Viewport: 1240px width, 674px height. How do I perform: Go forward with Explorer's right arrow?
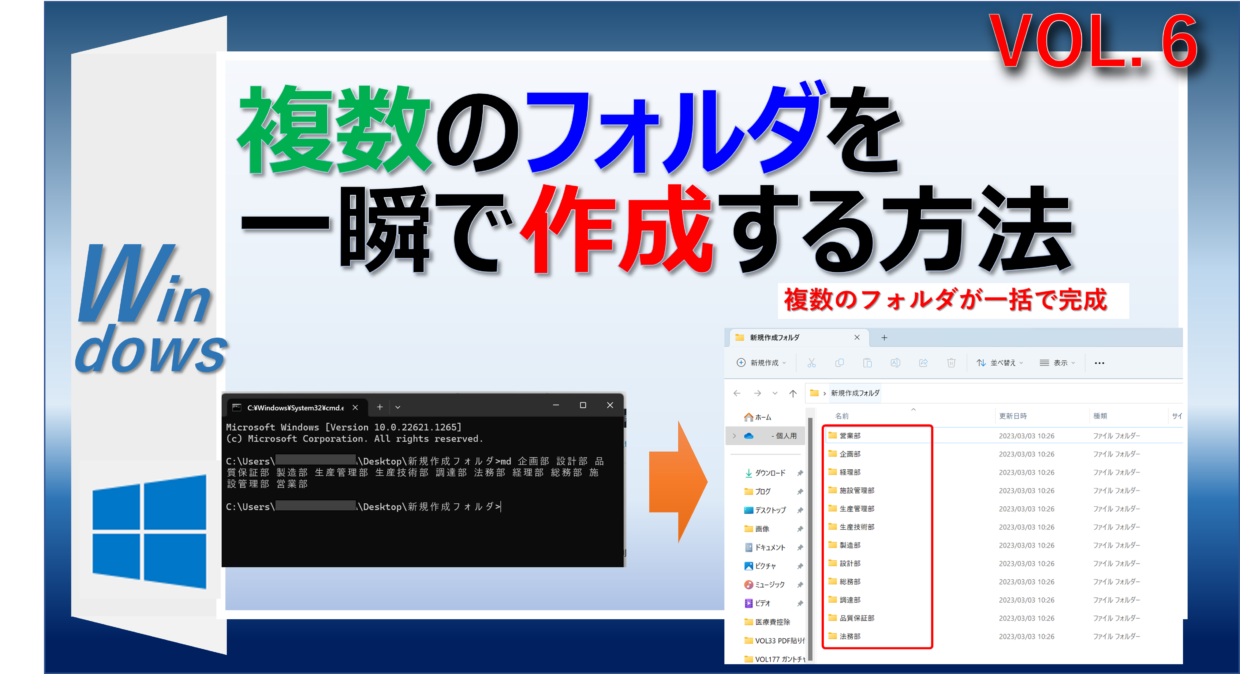(x=758, y=393)
